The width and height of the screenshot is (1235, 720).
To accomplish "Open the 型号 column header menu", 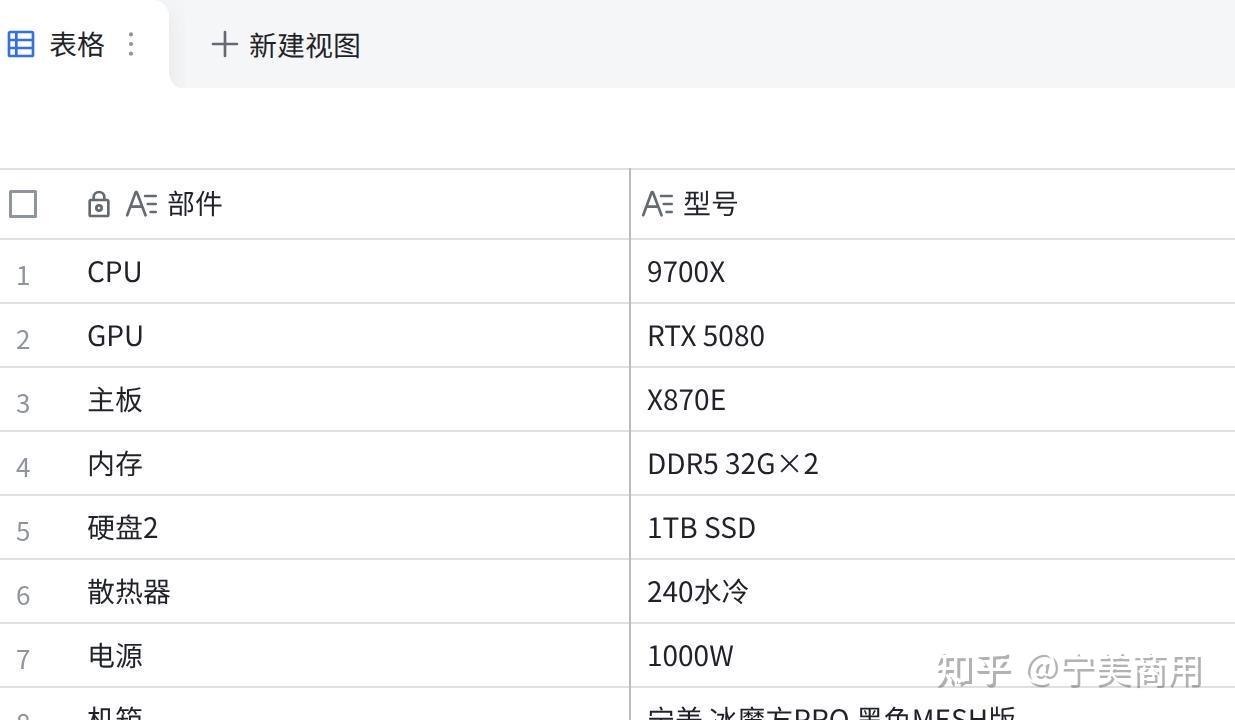I will point(933,204).
